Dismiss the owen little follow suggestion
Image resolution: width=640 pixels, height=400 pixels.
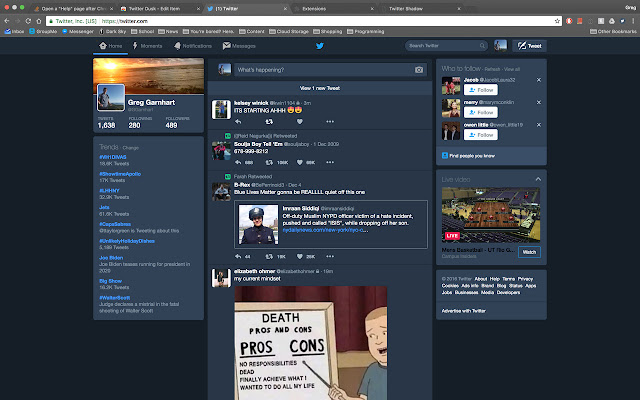click(539, 126)
